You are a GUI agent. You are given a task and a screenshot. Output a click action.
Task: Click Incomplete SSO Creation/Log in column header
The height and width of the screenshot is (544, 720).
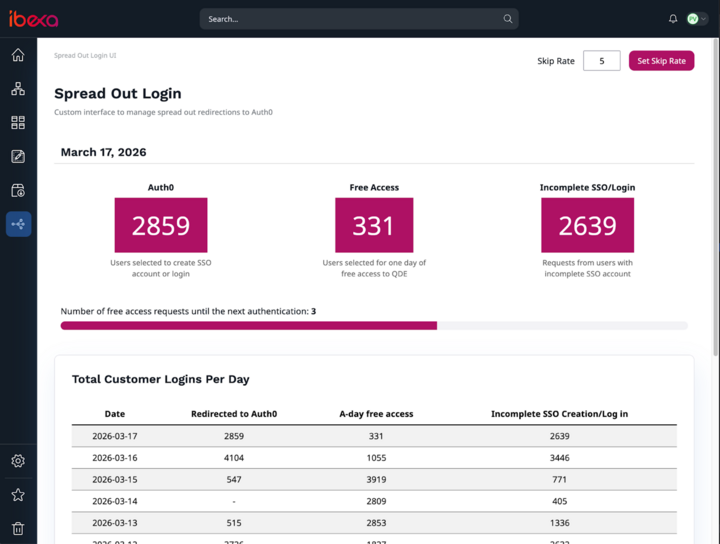(x=559, y=414)
